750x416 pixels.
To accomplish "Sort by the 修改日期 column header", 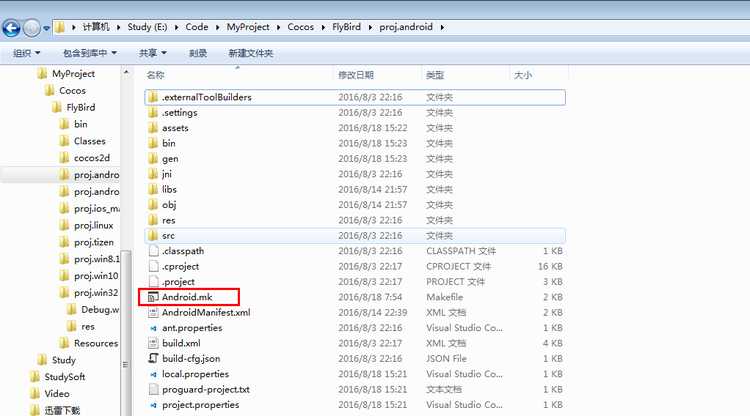I will point(356,75).
